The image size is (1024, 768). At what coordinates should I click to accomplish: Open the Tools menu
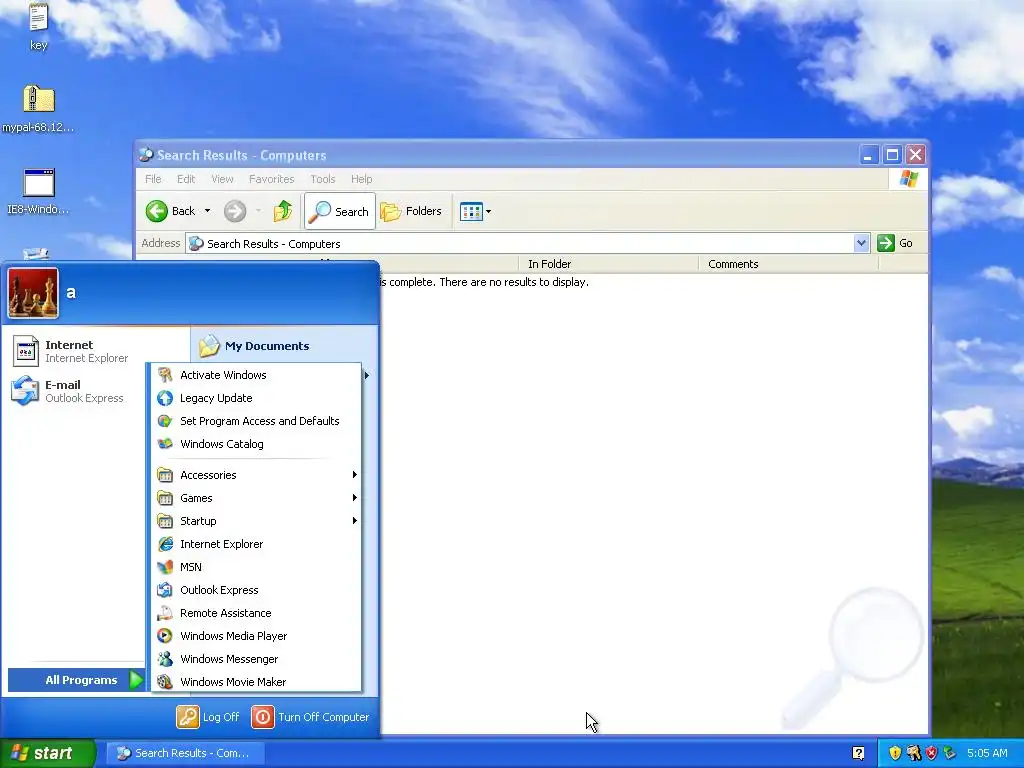323,179
